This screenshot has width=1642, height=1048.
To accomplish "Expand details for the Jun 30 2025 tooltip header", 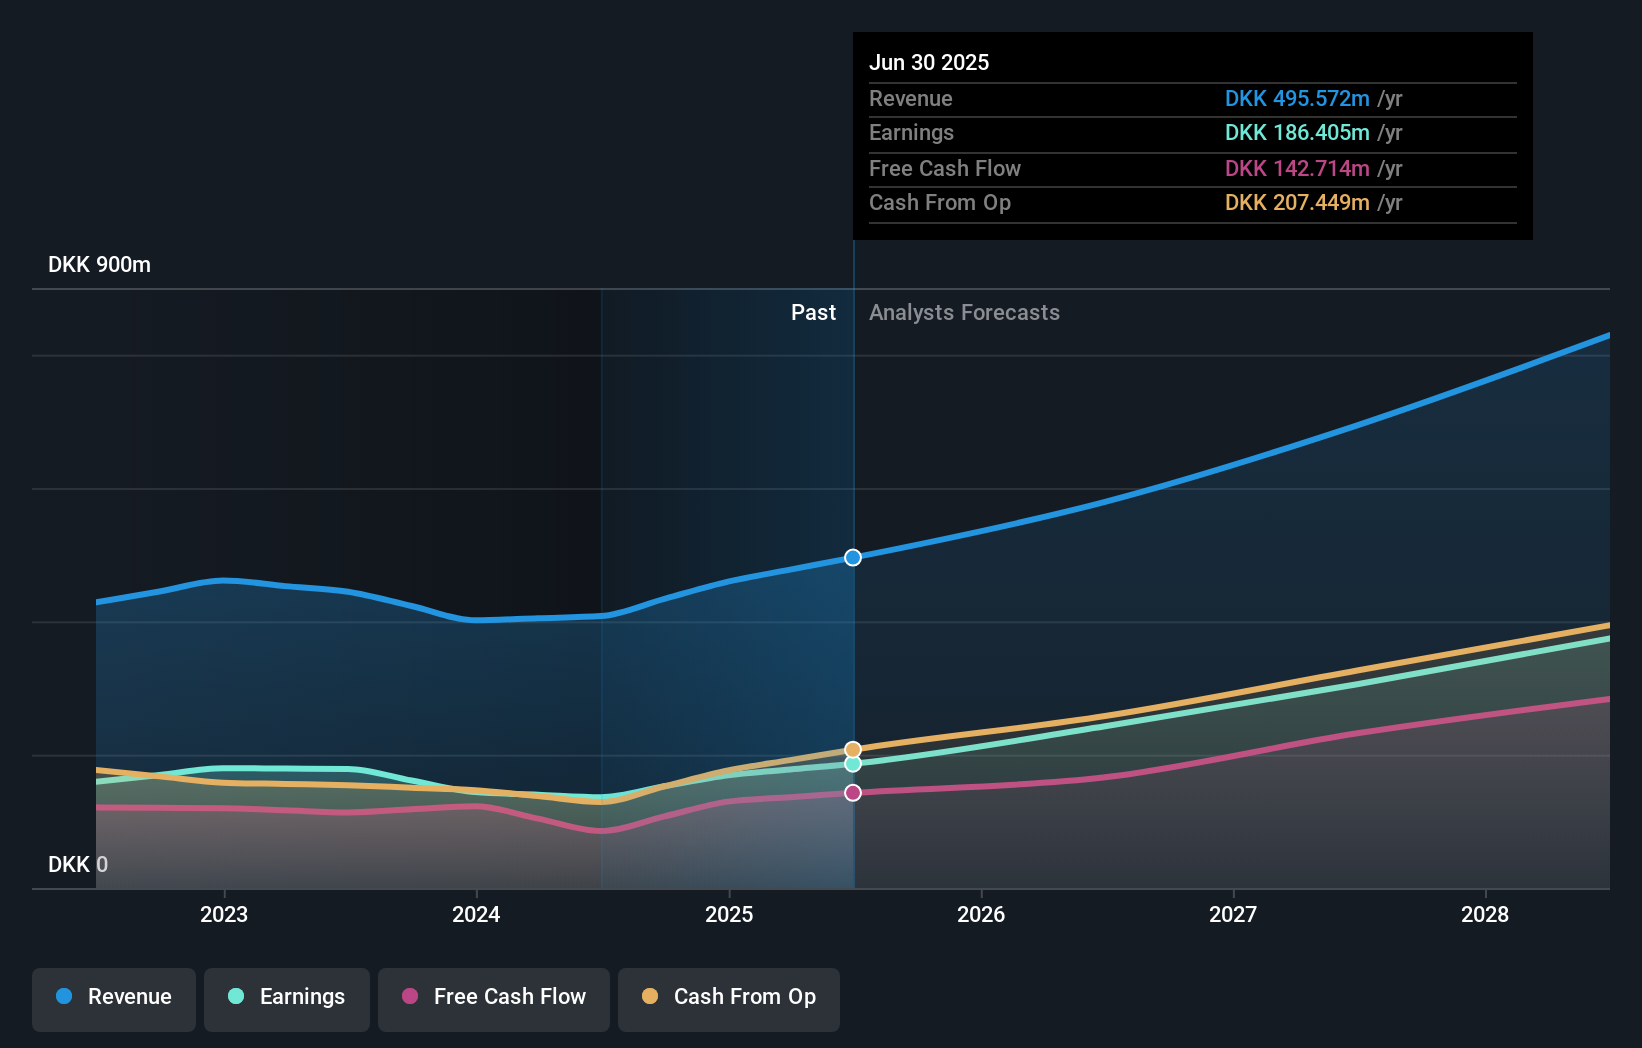I will [929, 62].
